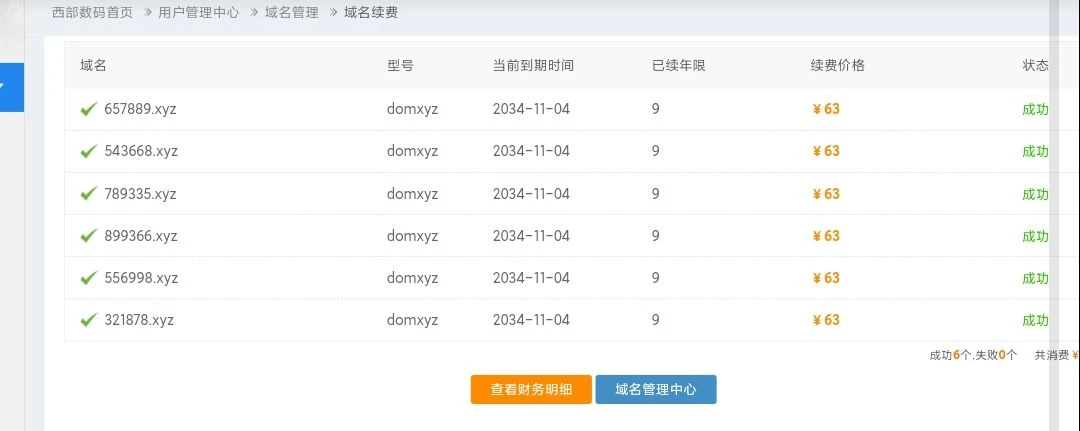Click the 域名 column header
This screenshot has height=431, width=1080.
tap(93, 66)
